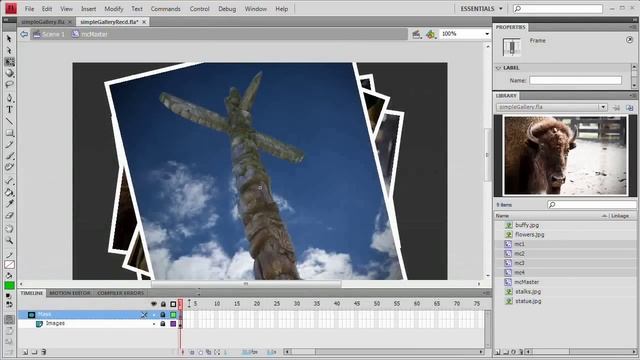
Task: Open the stage zoom 100% dropdown
Action: coord(487,34)
